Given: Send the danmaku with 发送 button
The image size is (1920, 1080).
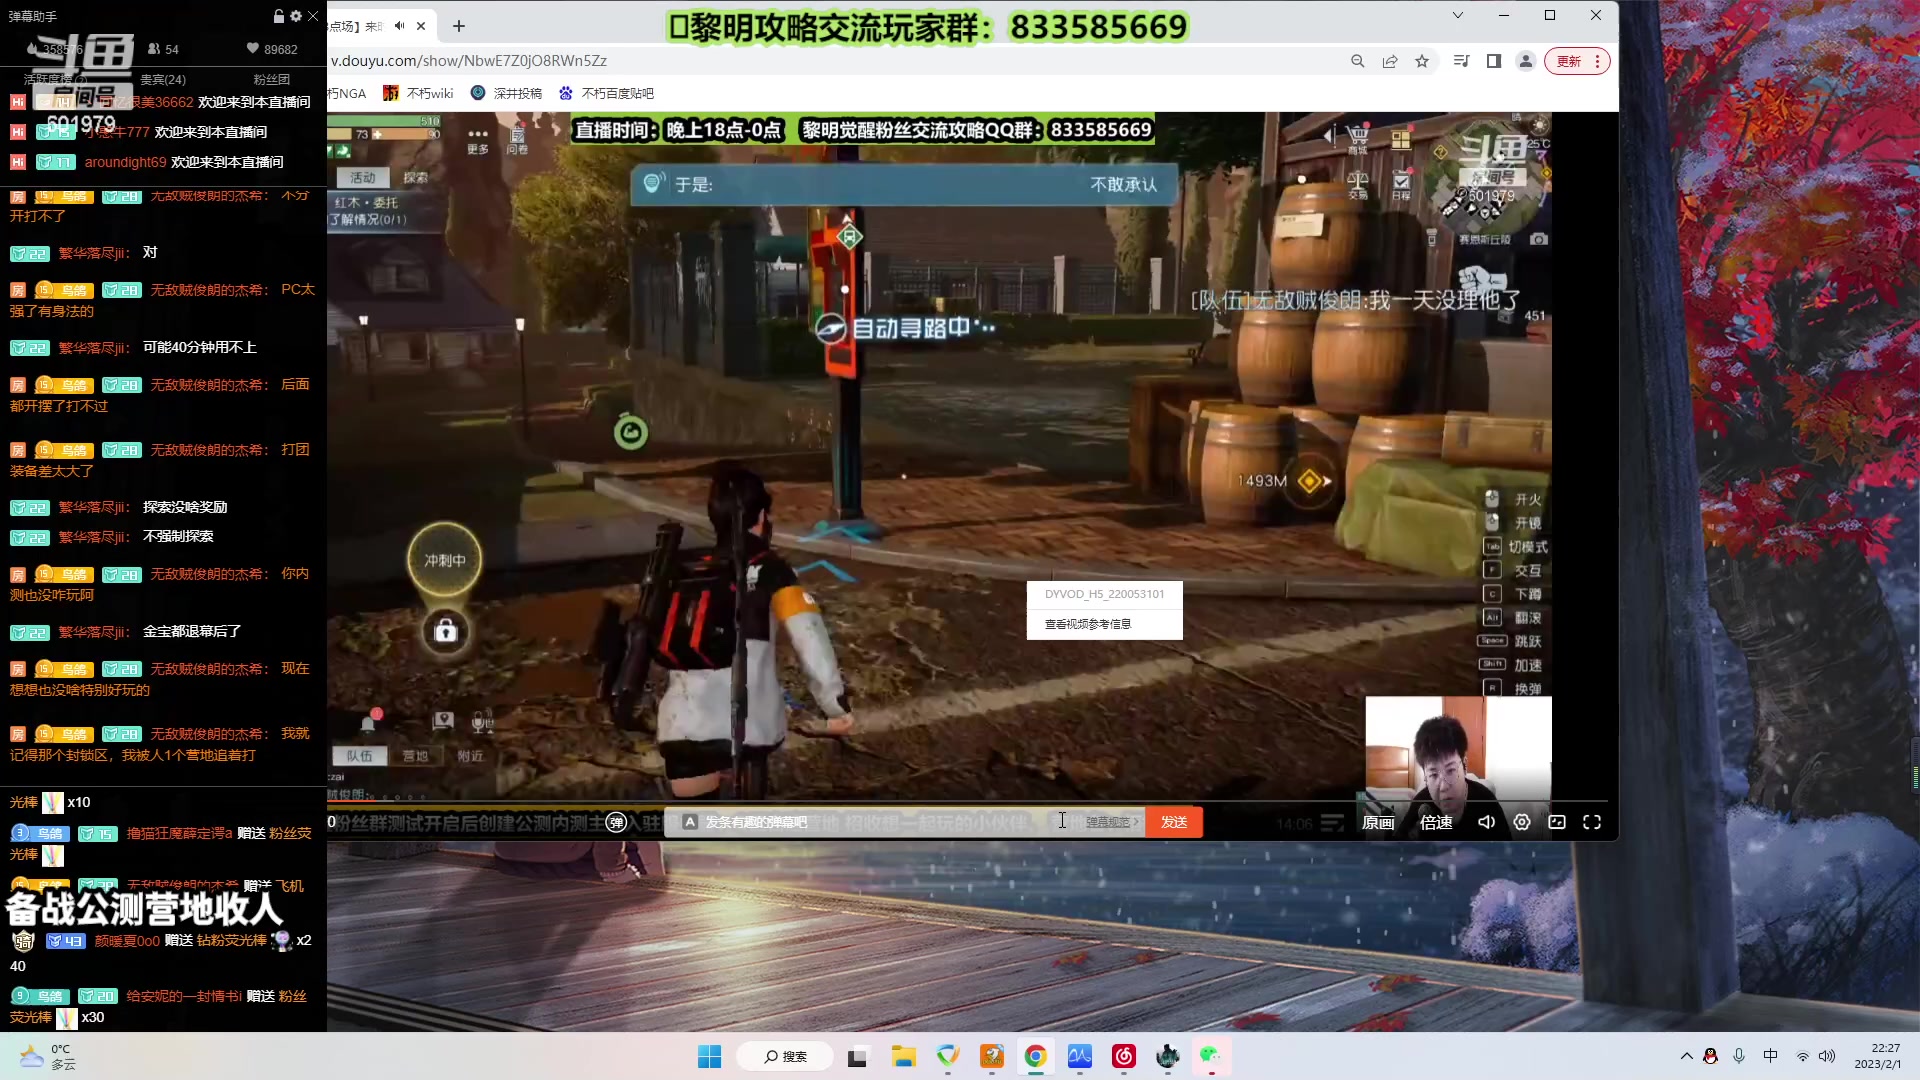Looking at the screenshot, I should pyautogui.click(x=1174, y=822).
